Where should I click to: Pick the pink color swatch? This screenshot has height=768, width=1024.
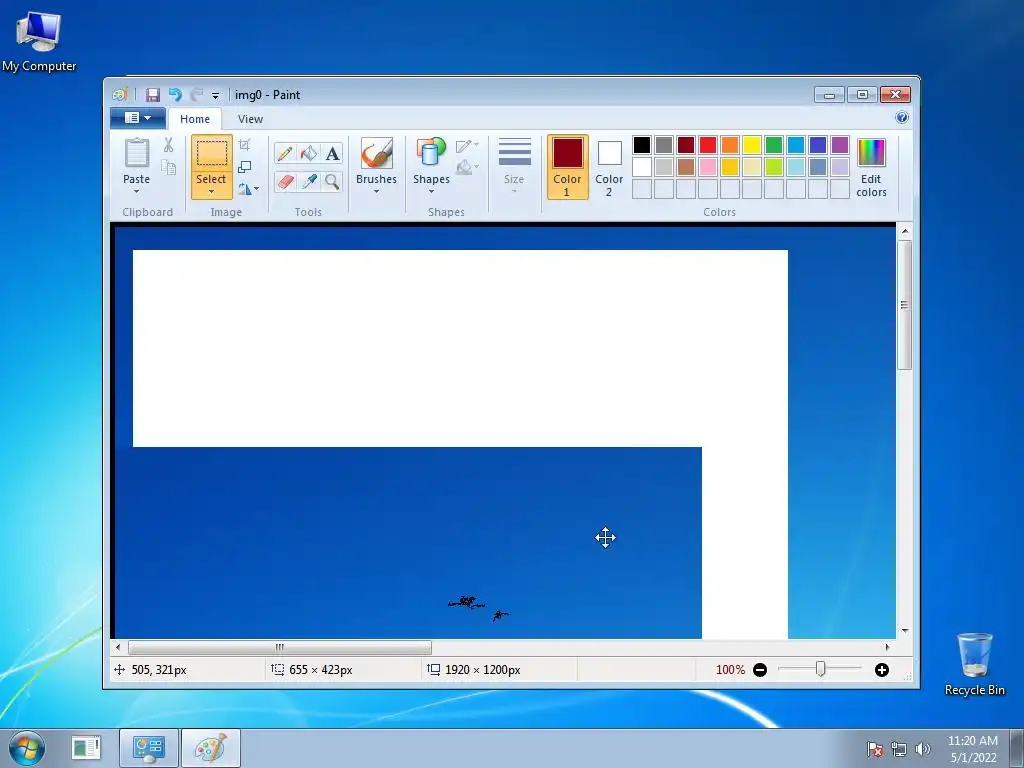click(x=708, y=167)
